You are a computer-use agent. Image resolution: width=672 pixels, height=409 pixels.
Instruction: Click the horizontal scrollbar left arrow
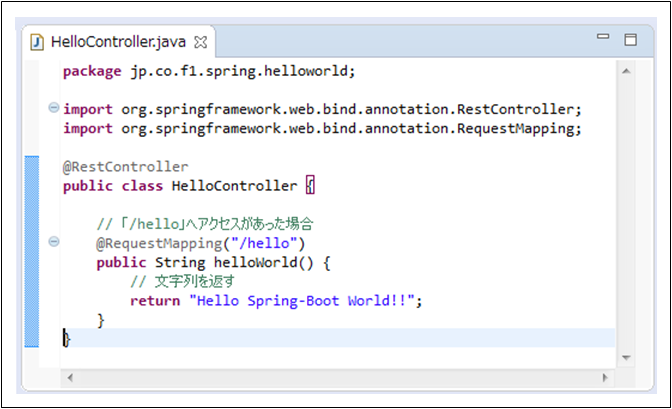[x=69, y=377]
